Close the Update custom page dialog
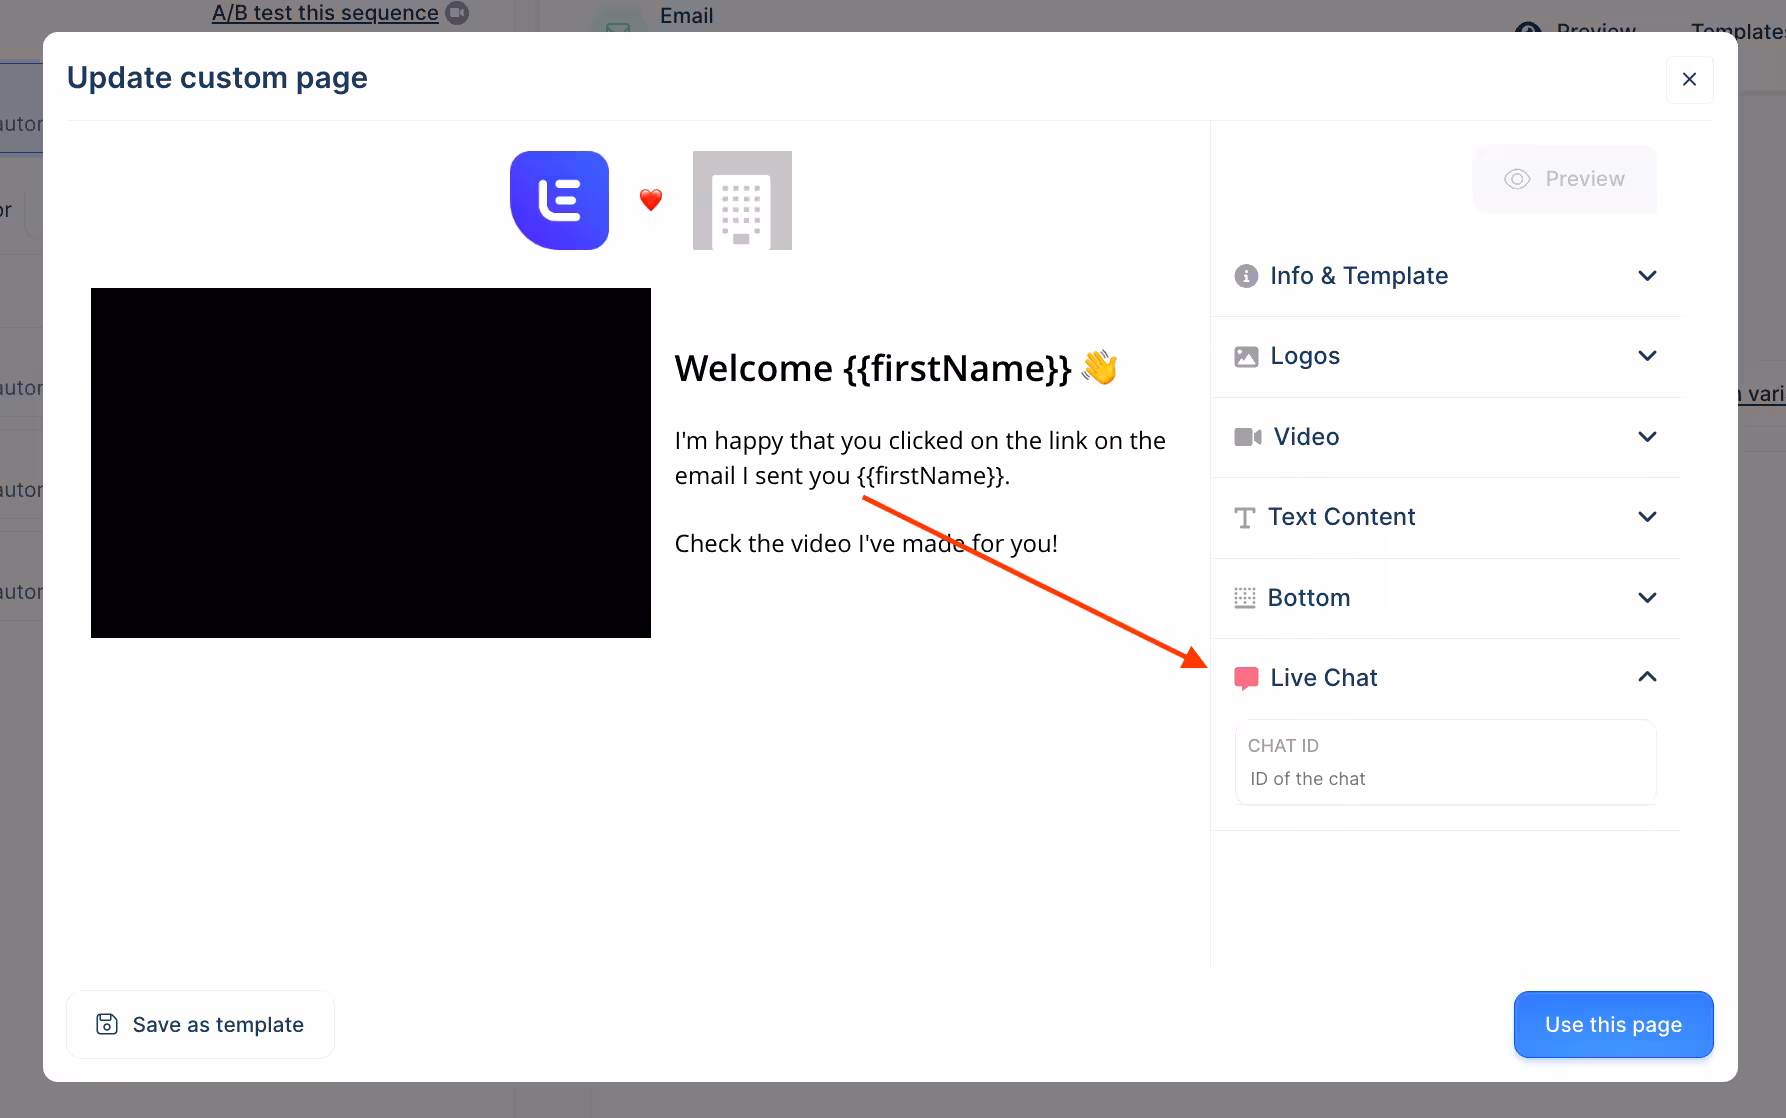1786x1118 pixels. click(1689, 79)
